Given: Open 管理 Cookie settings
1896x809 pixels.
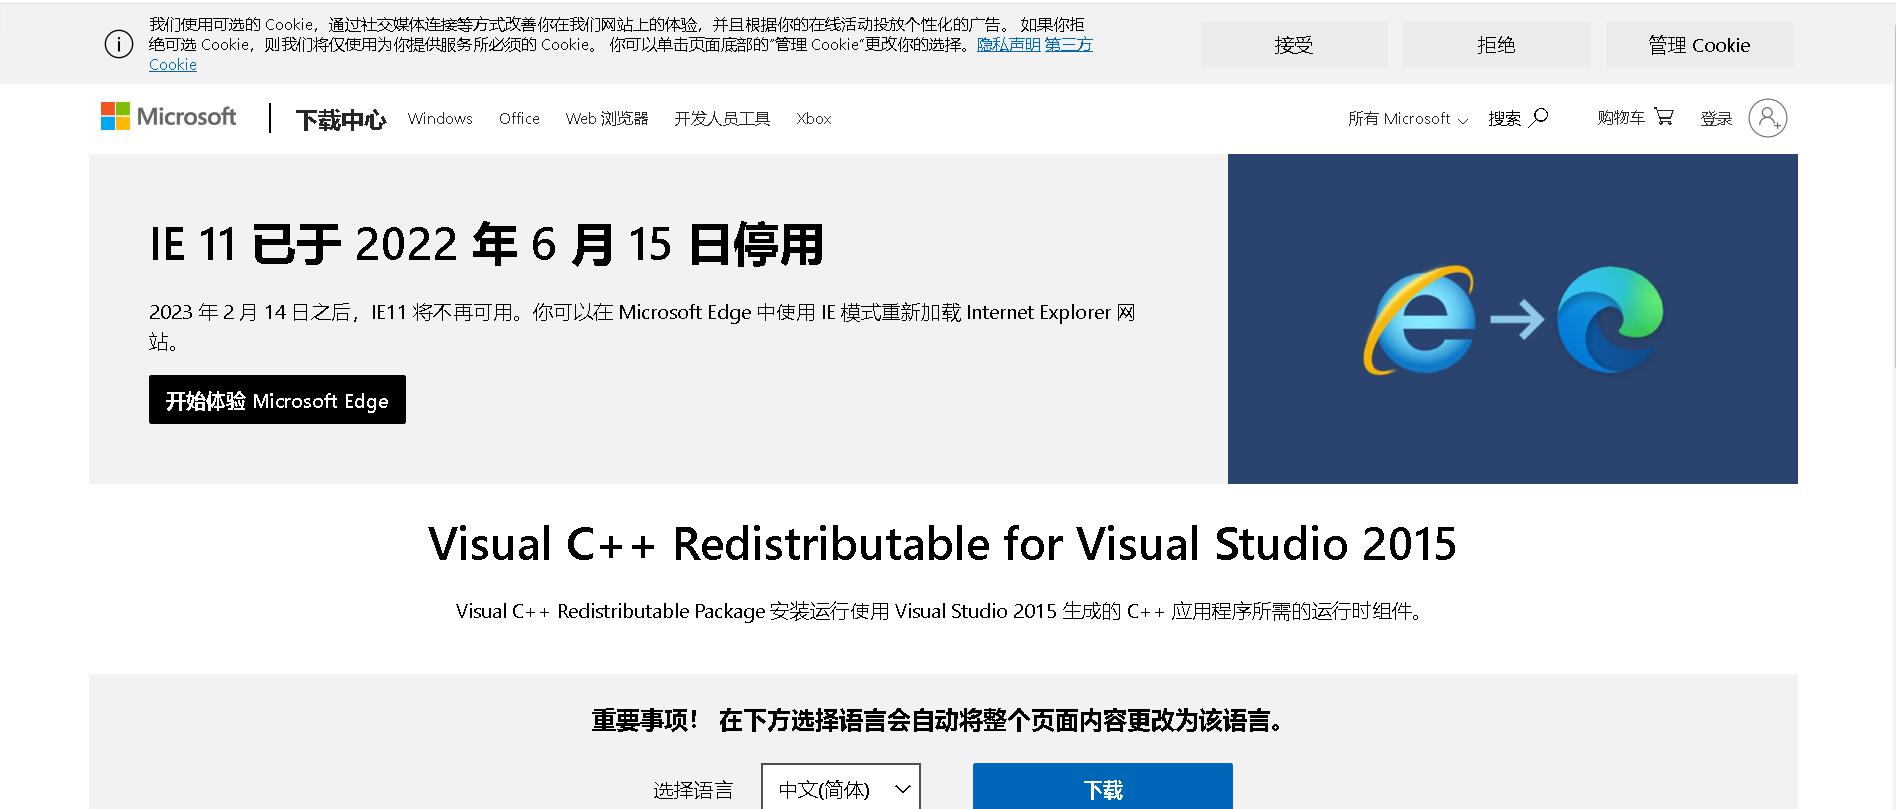Looking at the screenshot, I should point(1698,45).
